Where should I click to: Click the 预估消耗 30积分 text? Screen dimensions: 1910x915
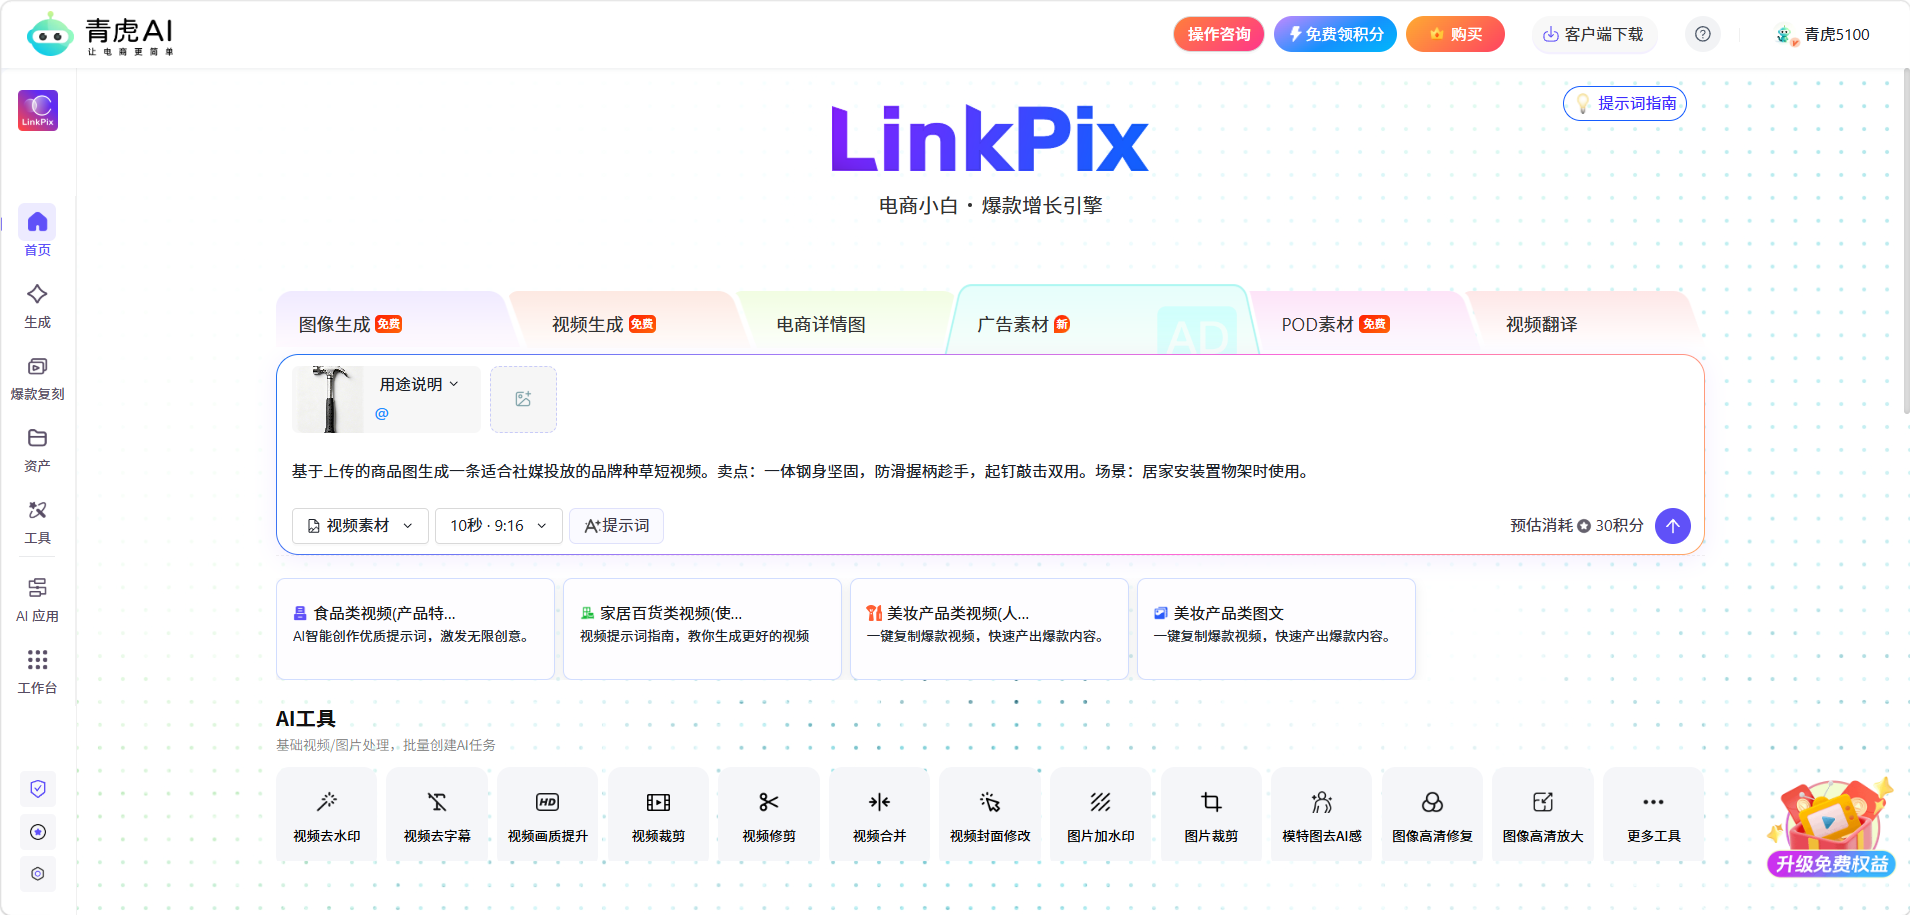coord(1577,526)
